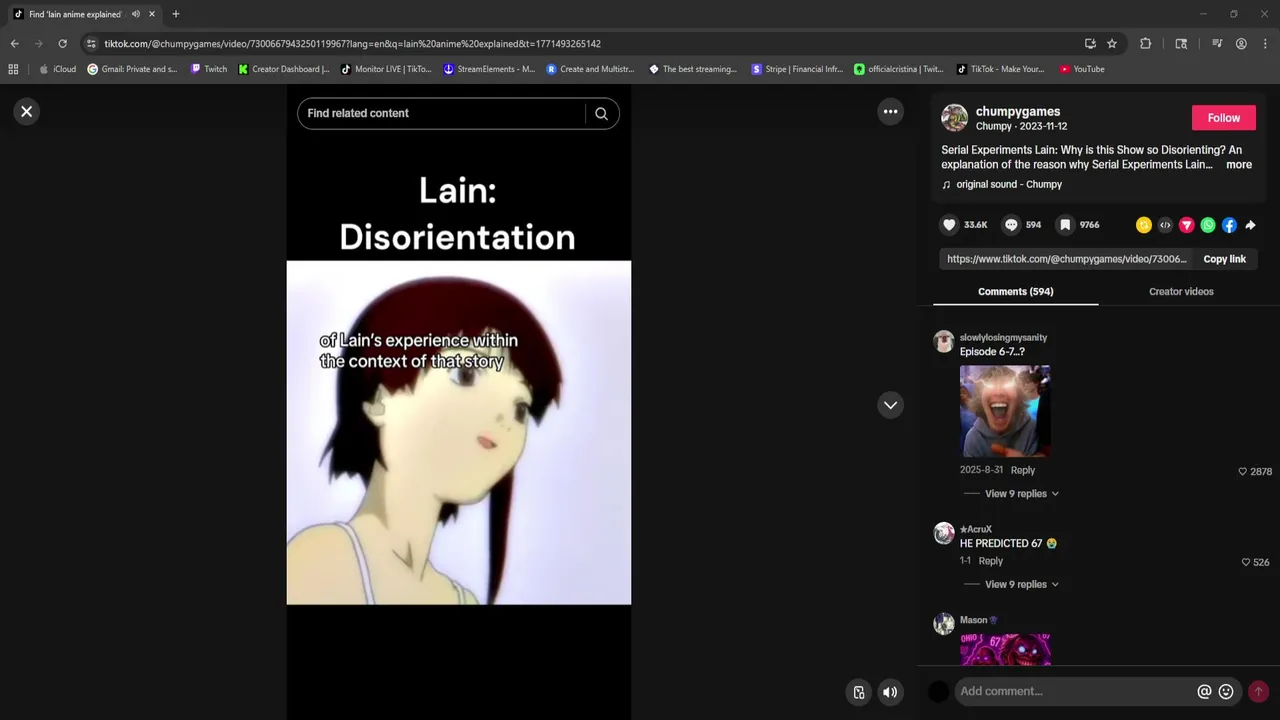
Task: Open the three-dot more options menu on video
Action: click(x=890, y=112)
